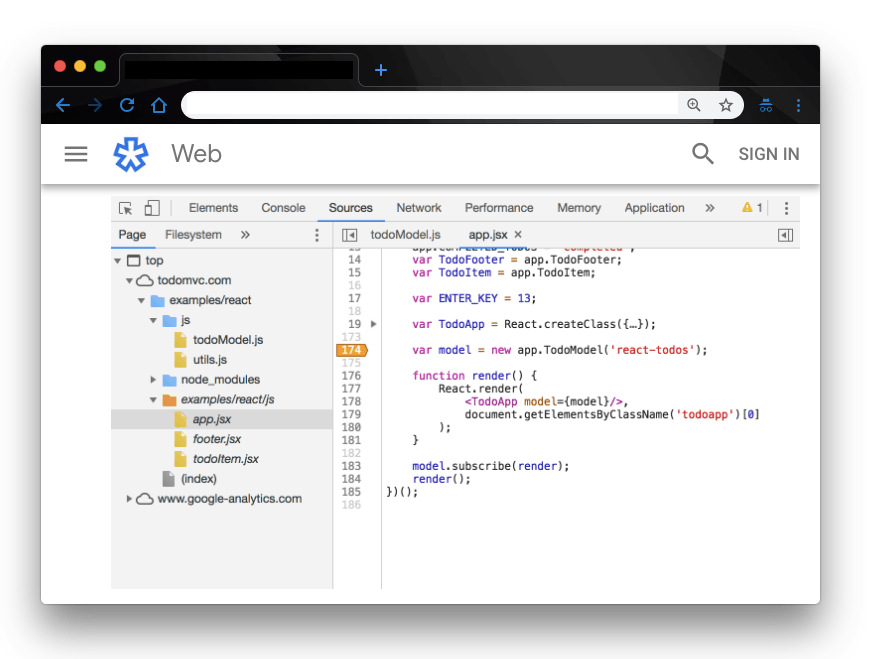This screenshot has height=659, width=871.
Task: Set a breakpoint on line 183
Action: coord(351,466)
